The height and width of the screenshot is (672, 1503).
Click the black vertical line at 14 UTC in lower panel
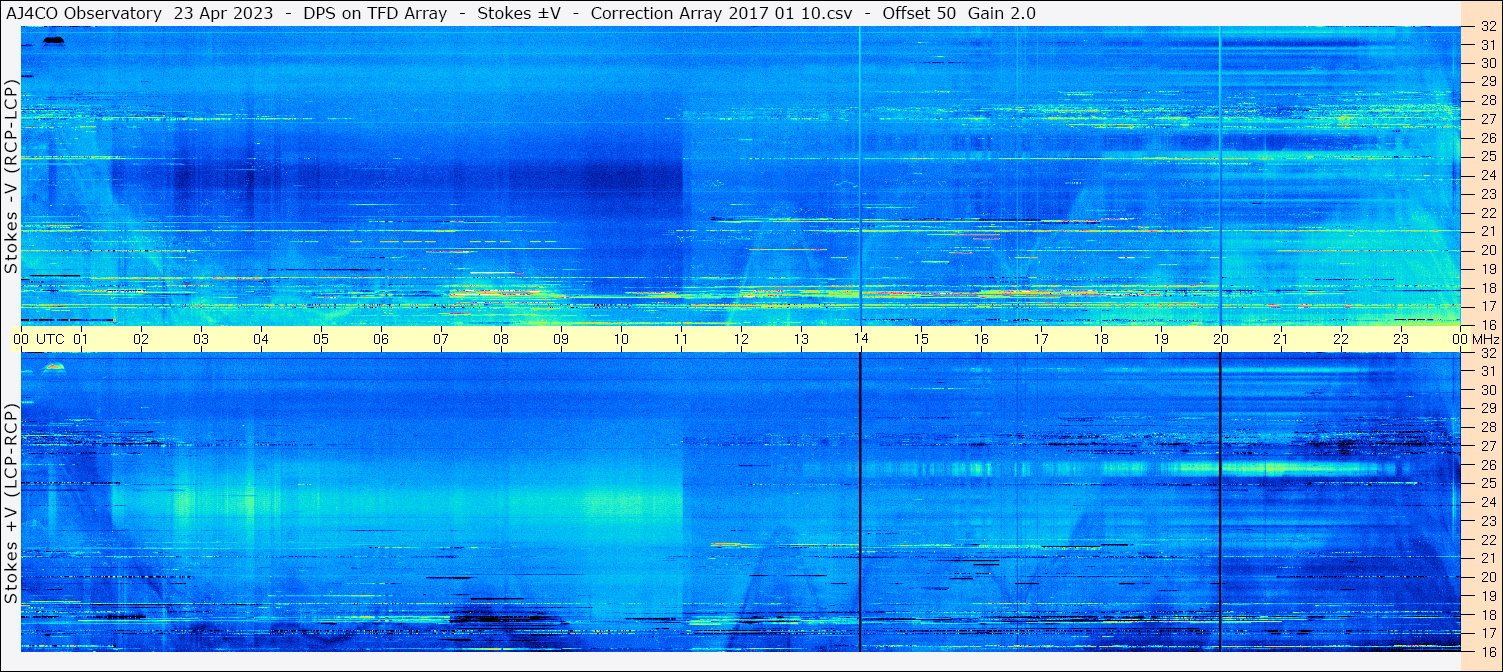860,500
